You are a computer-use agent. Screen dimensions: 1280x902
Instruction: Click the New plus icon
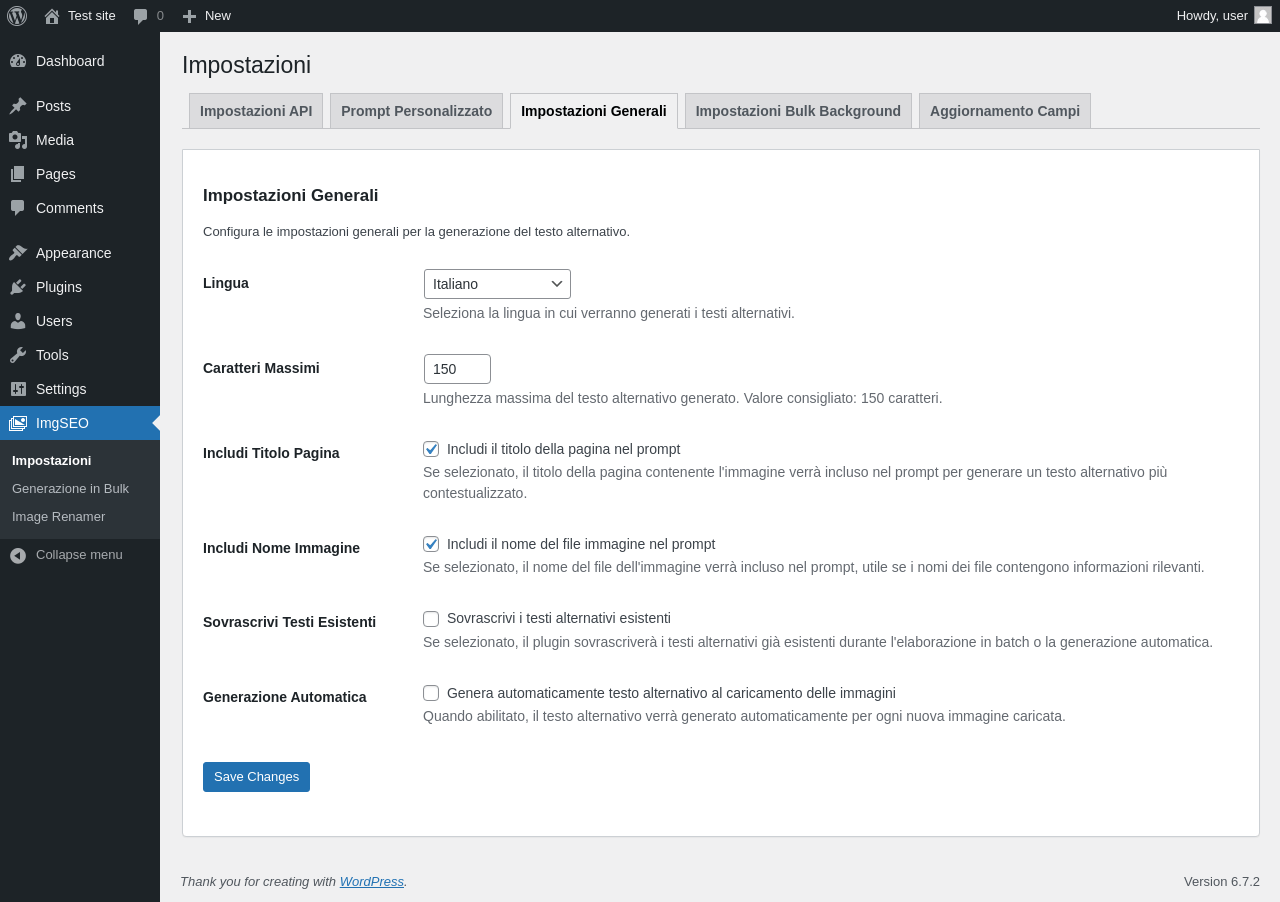tap(189, 16)
